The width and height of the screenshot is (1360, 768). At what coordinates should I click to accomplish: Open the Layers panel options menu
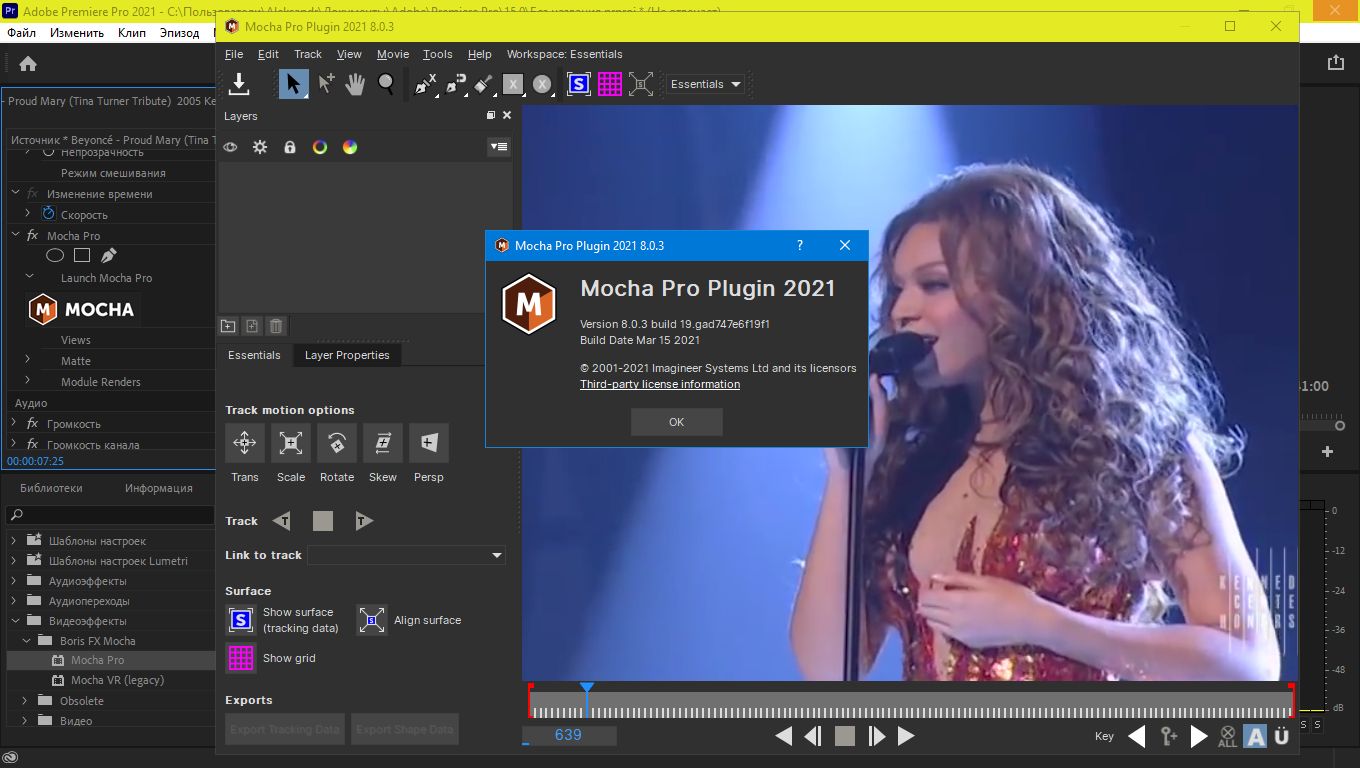(x=499, y=147)
